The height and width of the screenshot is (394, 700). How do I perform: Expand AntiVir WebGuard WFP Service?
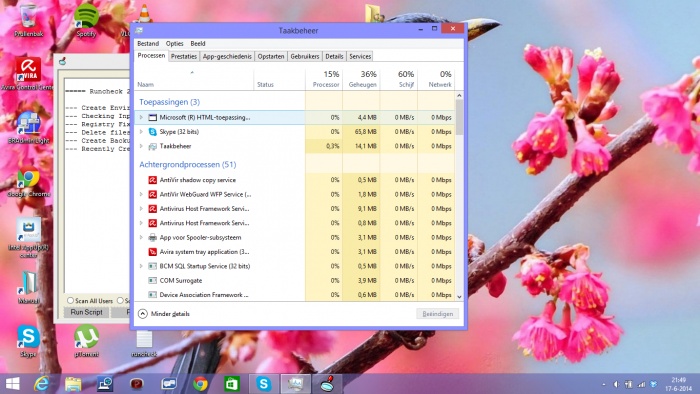[x=141, y=194]
